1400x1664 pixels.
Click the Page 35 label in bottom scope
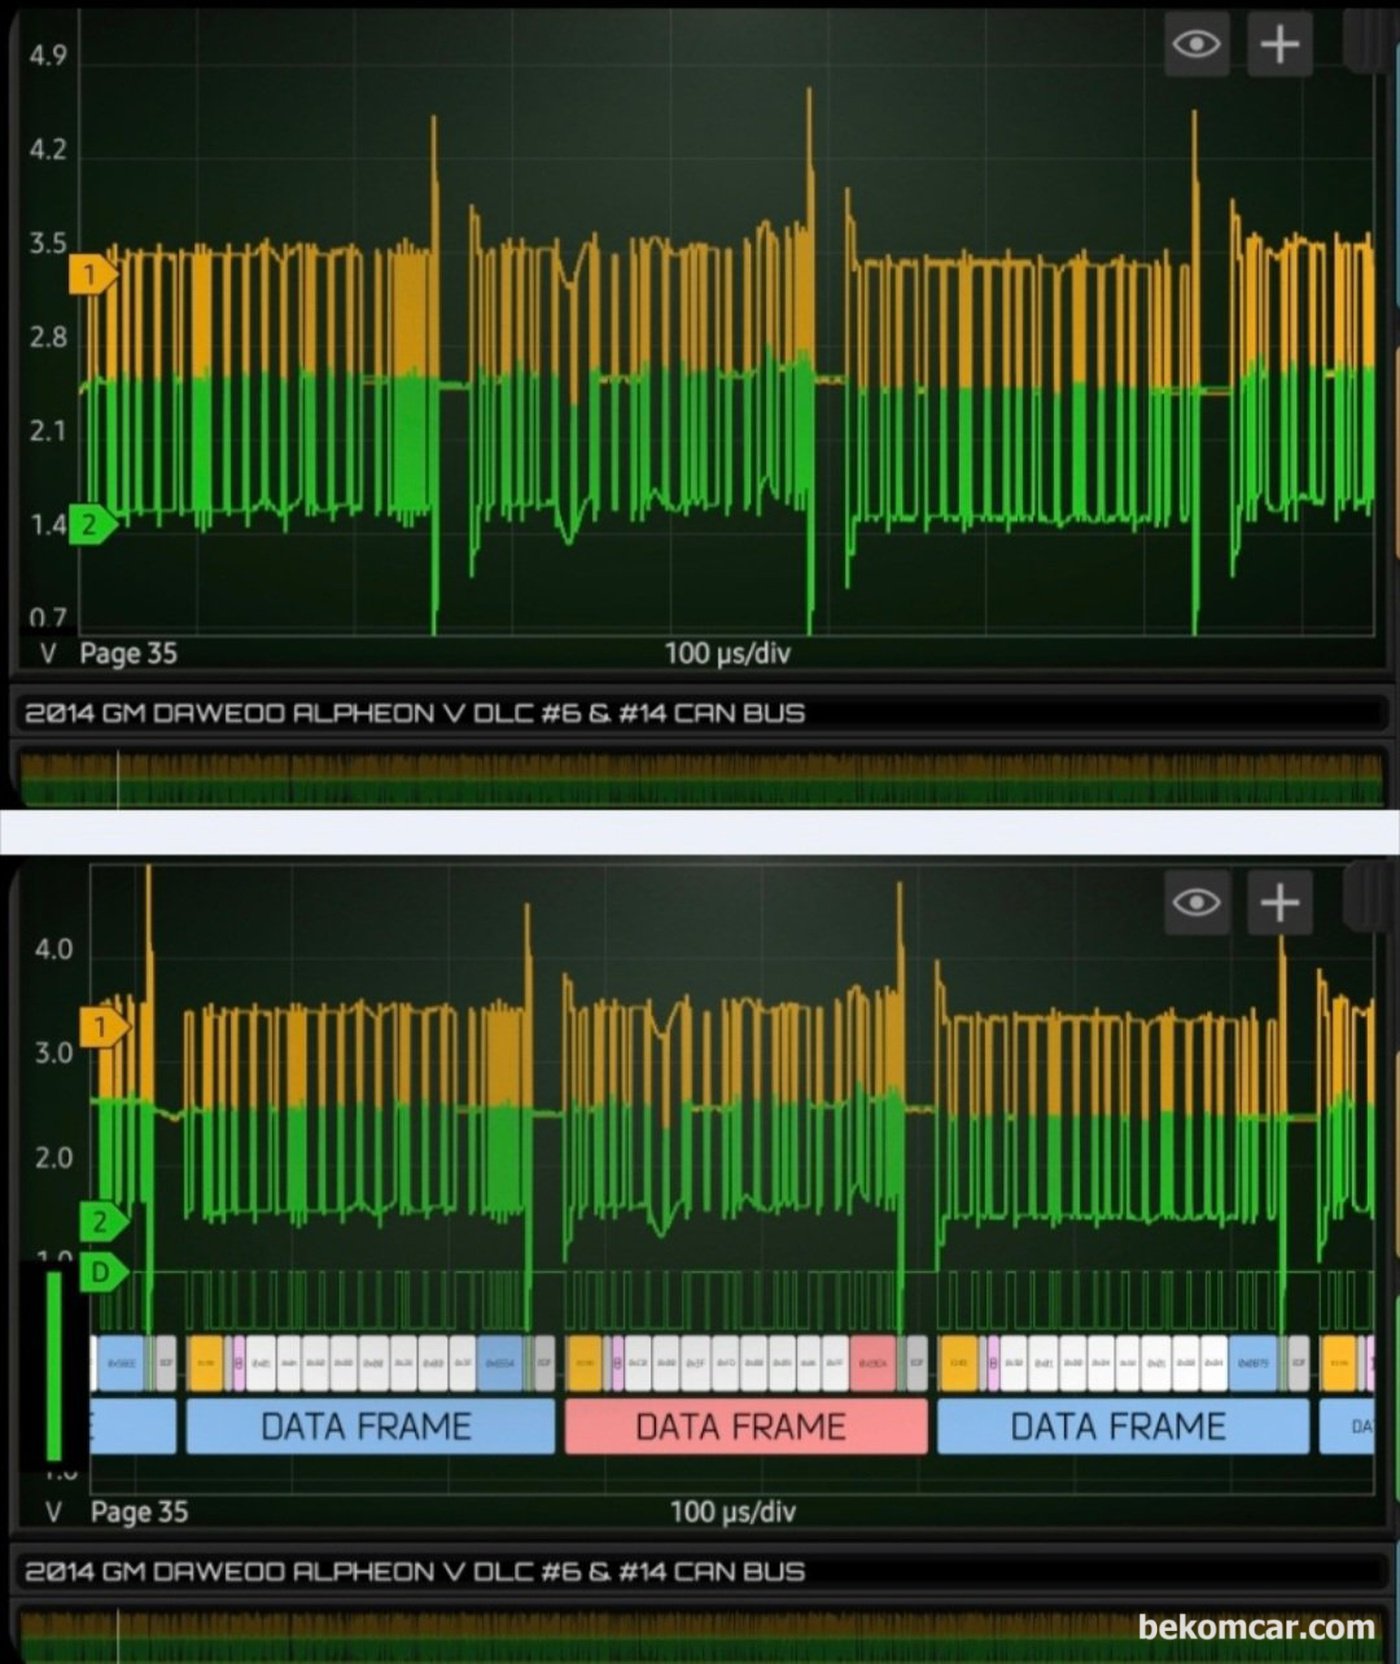coord(139,1511)
